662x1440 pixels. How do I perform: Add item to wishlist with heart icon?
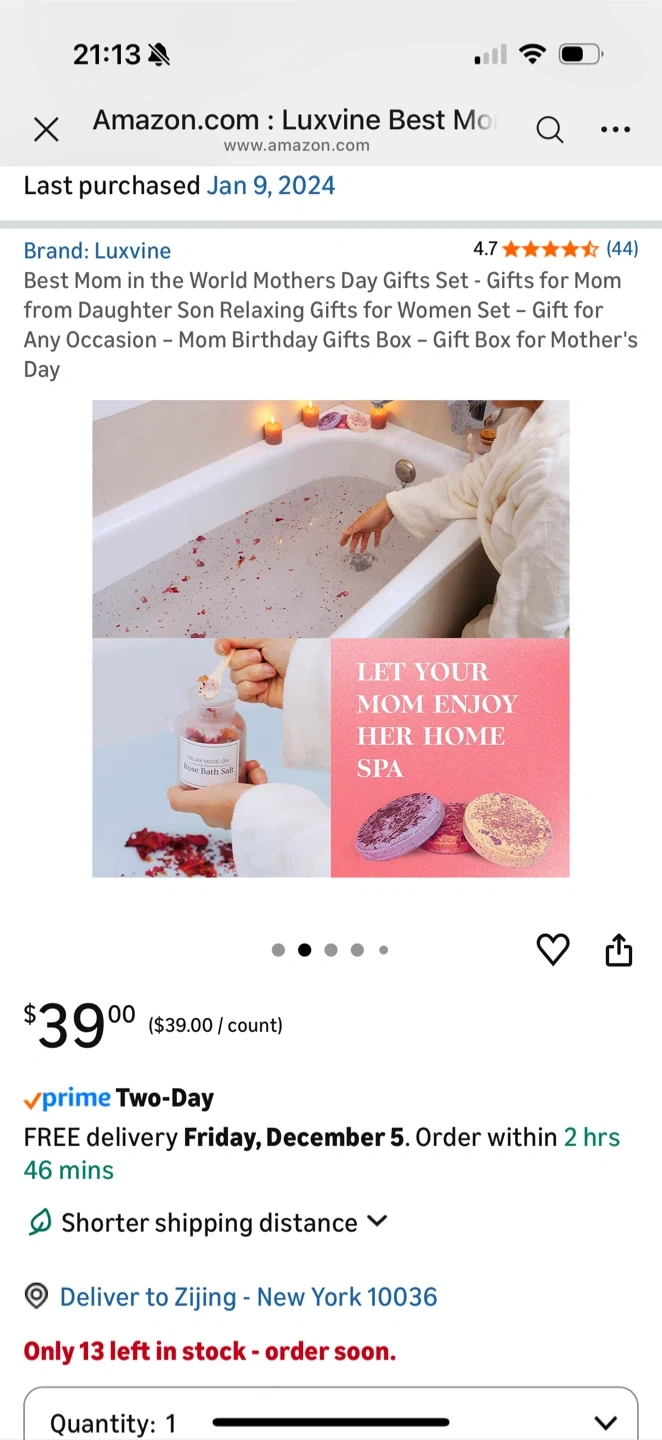click(x=553, y=949)
